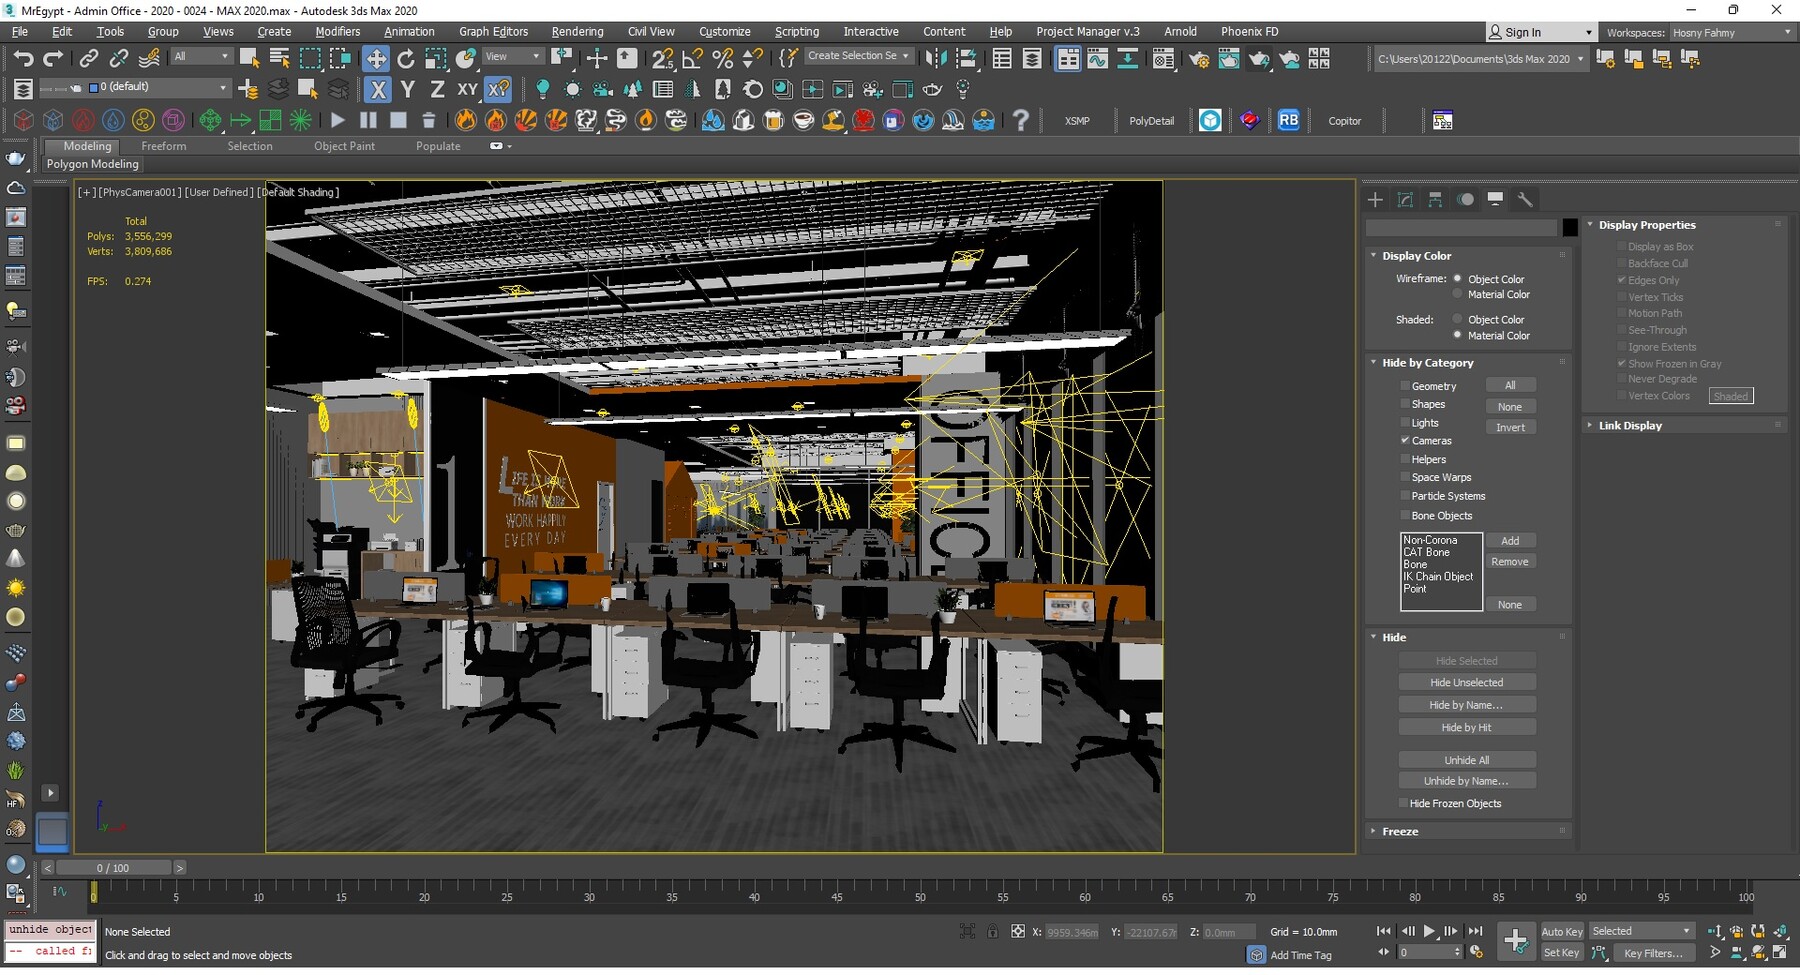Screen dimensions: 1800x975
Task: Enable the Display as Box option
Action: click(1622, 246)
